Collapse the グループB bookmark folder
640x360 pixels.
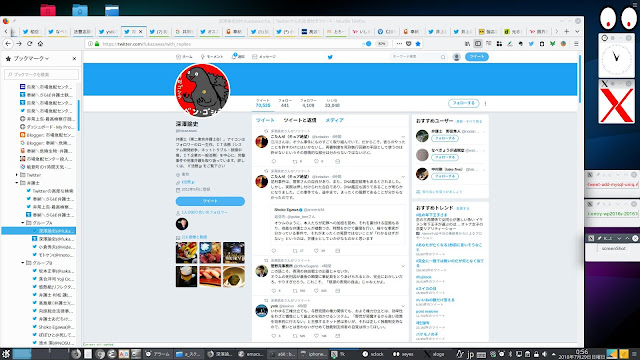click(23, 263)
